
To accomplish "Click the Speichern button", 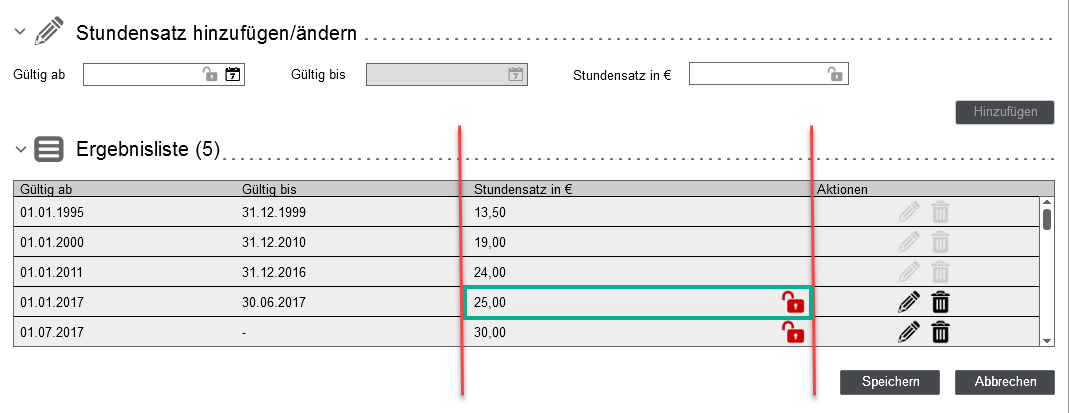I will coord(890,382).
